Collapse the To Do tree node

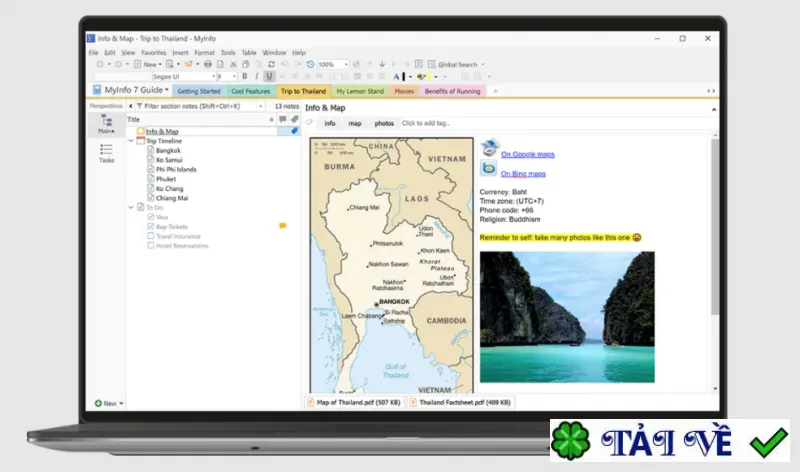click(x=131, y=208)
